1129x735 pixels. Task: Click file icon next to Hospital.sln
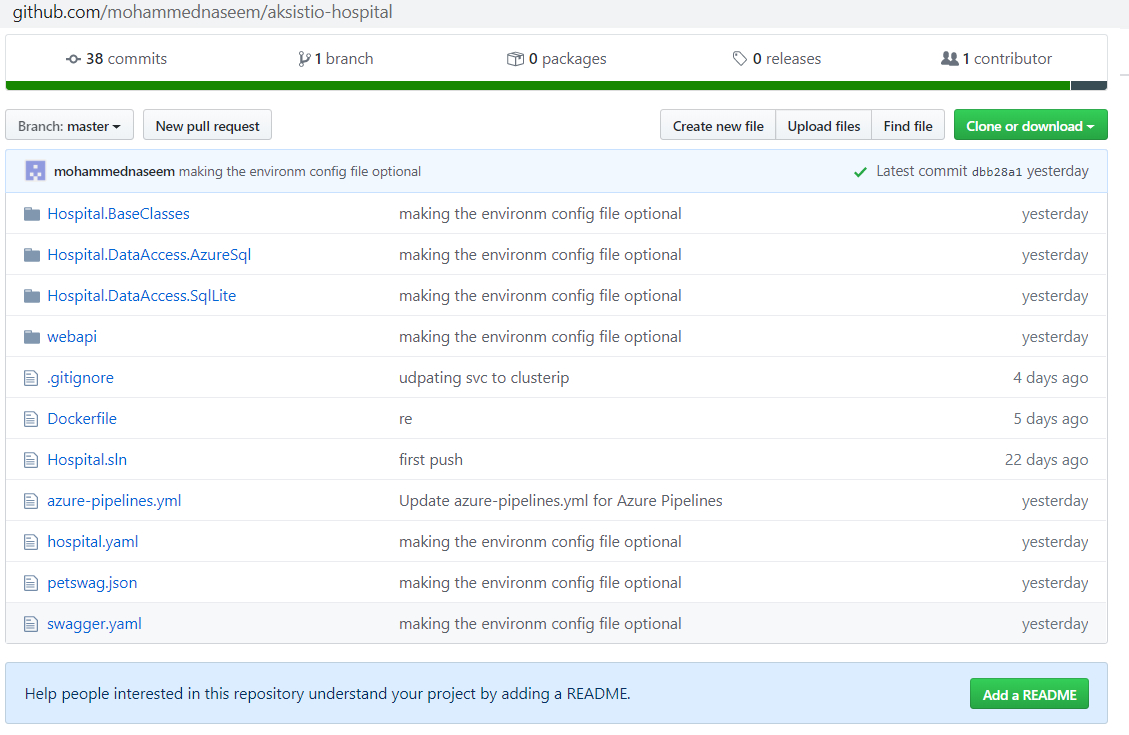tap(30, 460)
